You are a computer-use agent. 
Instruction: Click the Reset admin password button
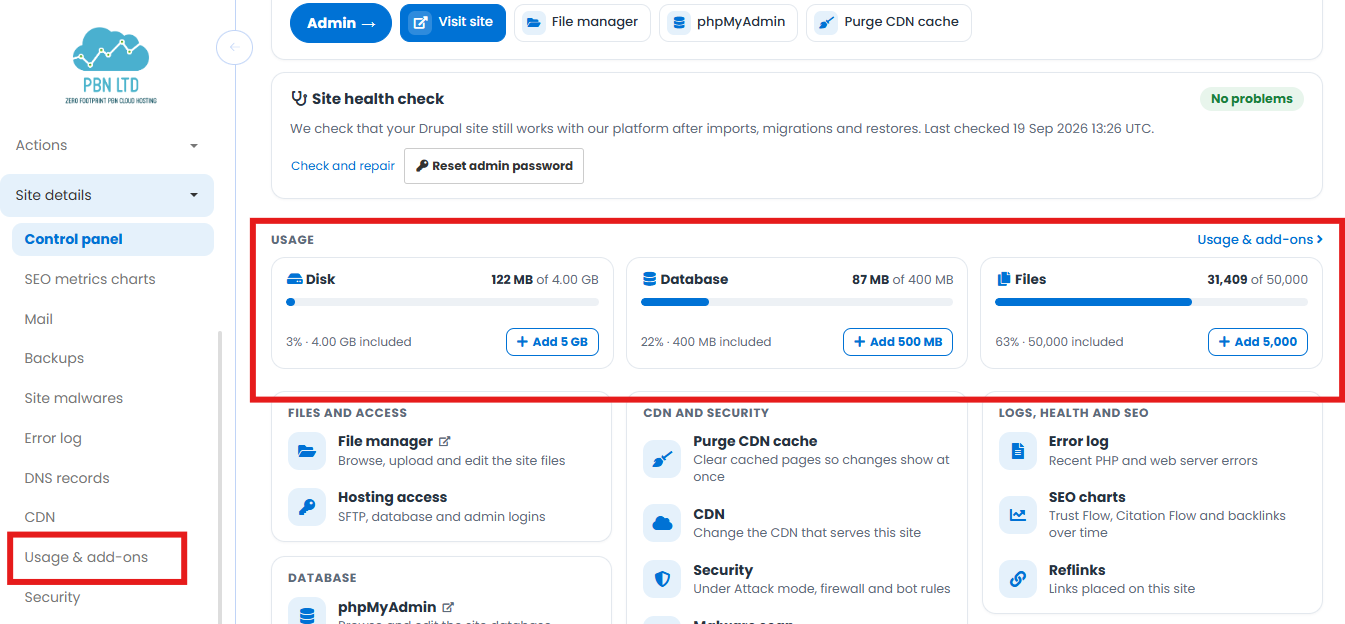click(494, 166)
